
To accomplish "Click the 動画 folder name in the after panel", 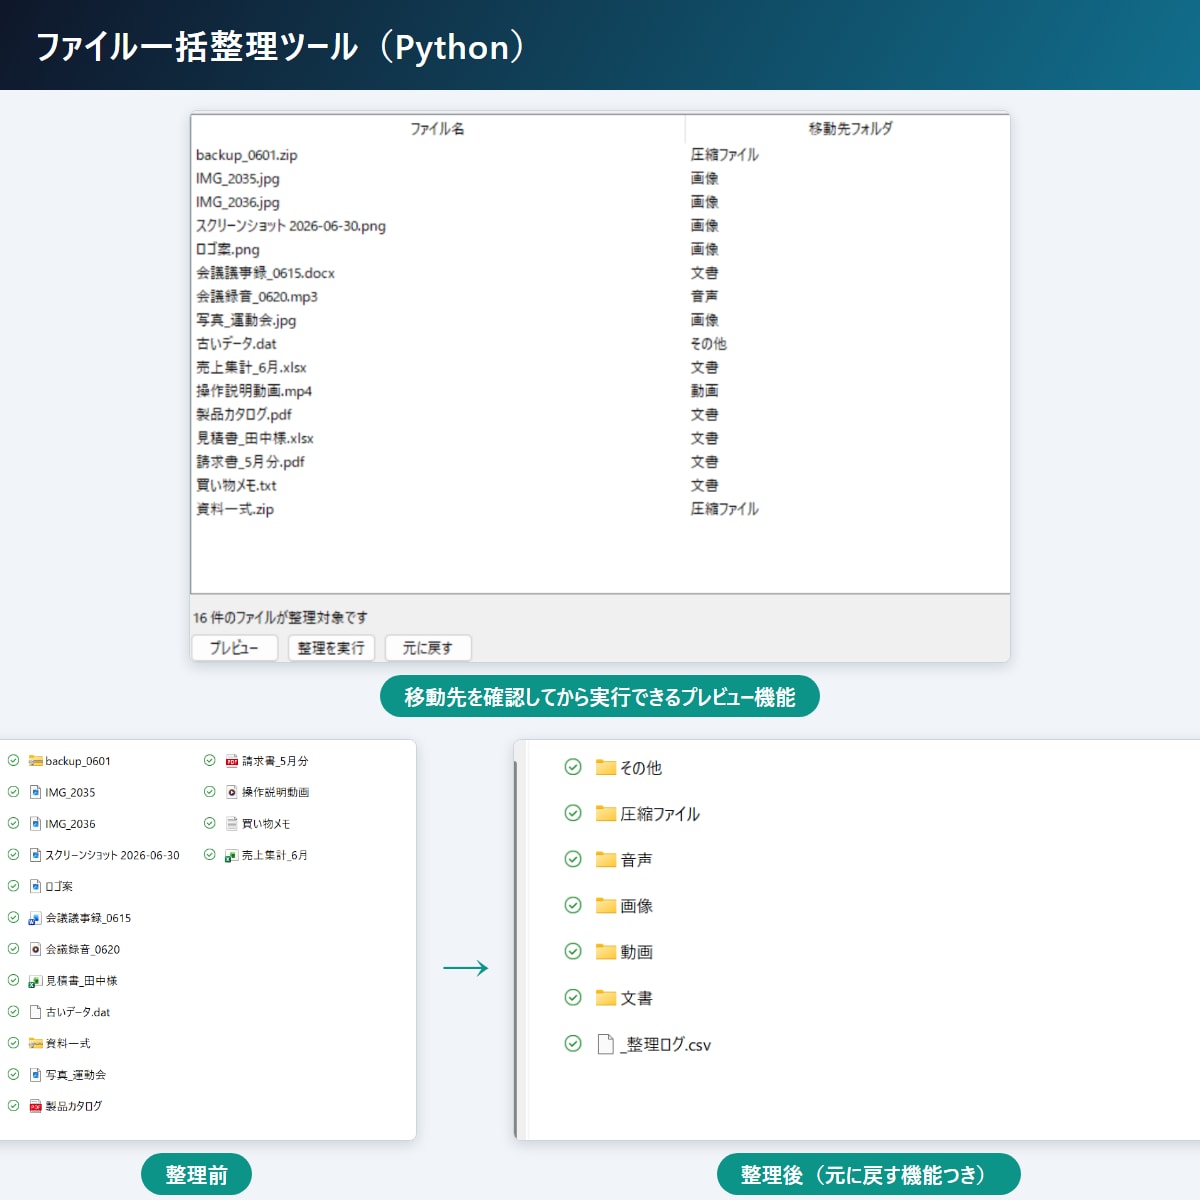I will coord(637,952).
